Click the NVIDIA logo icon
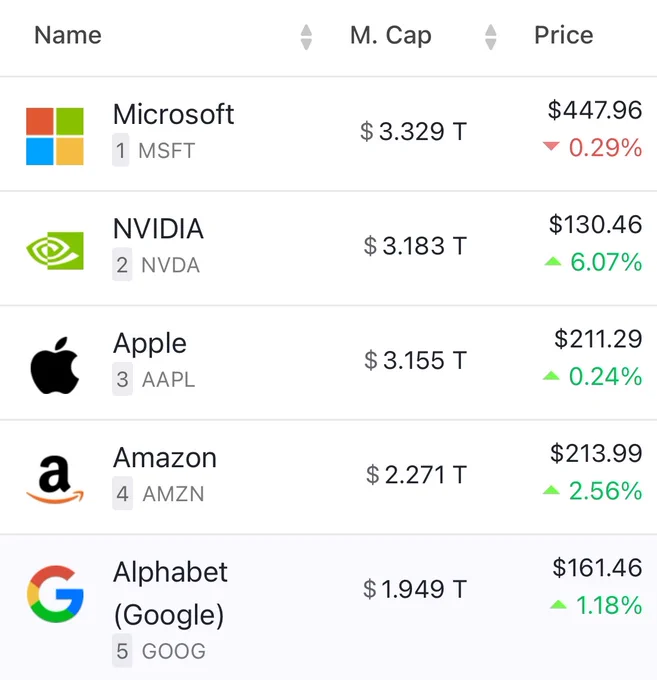The height and width of the screenshot is (680, 657). coord(55,251)
